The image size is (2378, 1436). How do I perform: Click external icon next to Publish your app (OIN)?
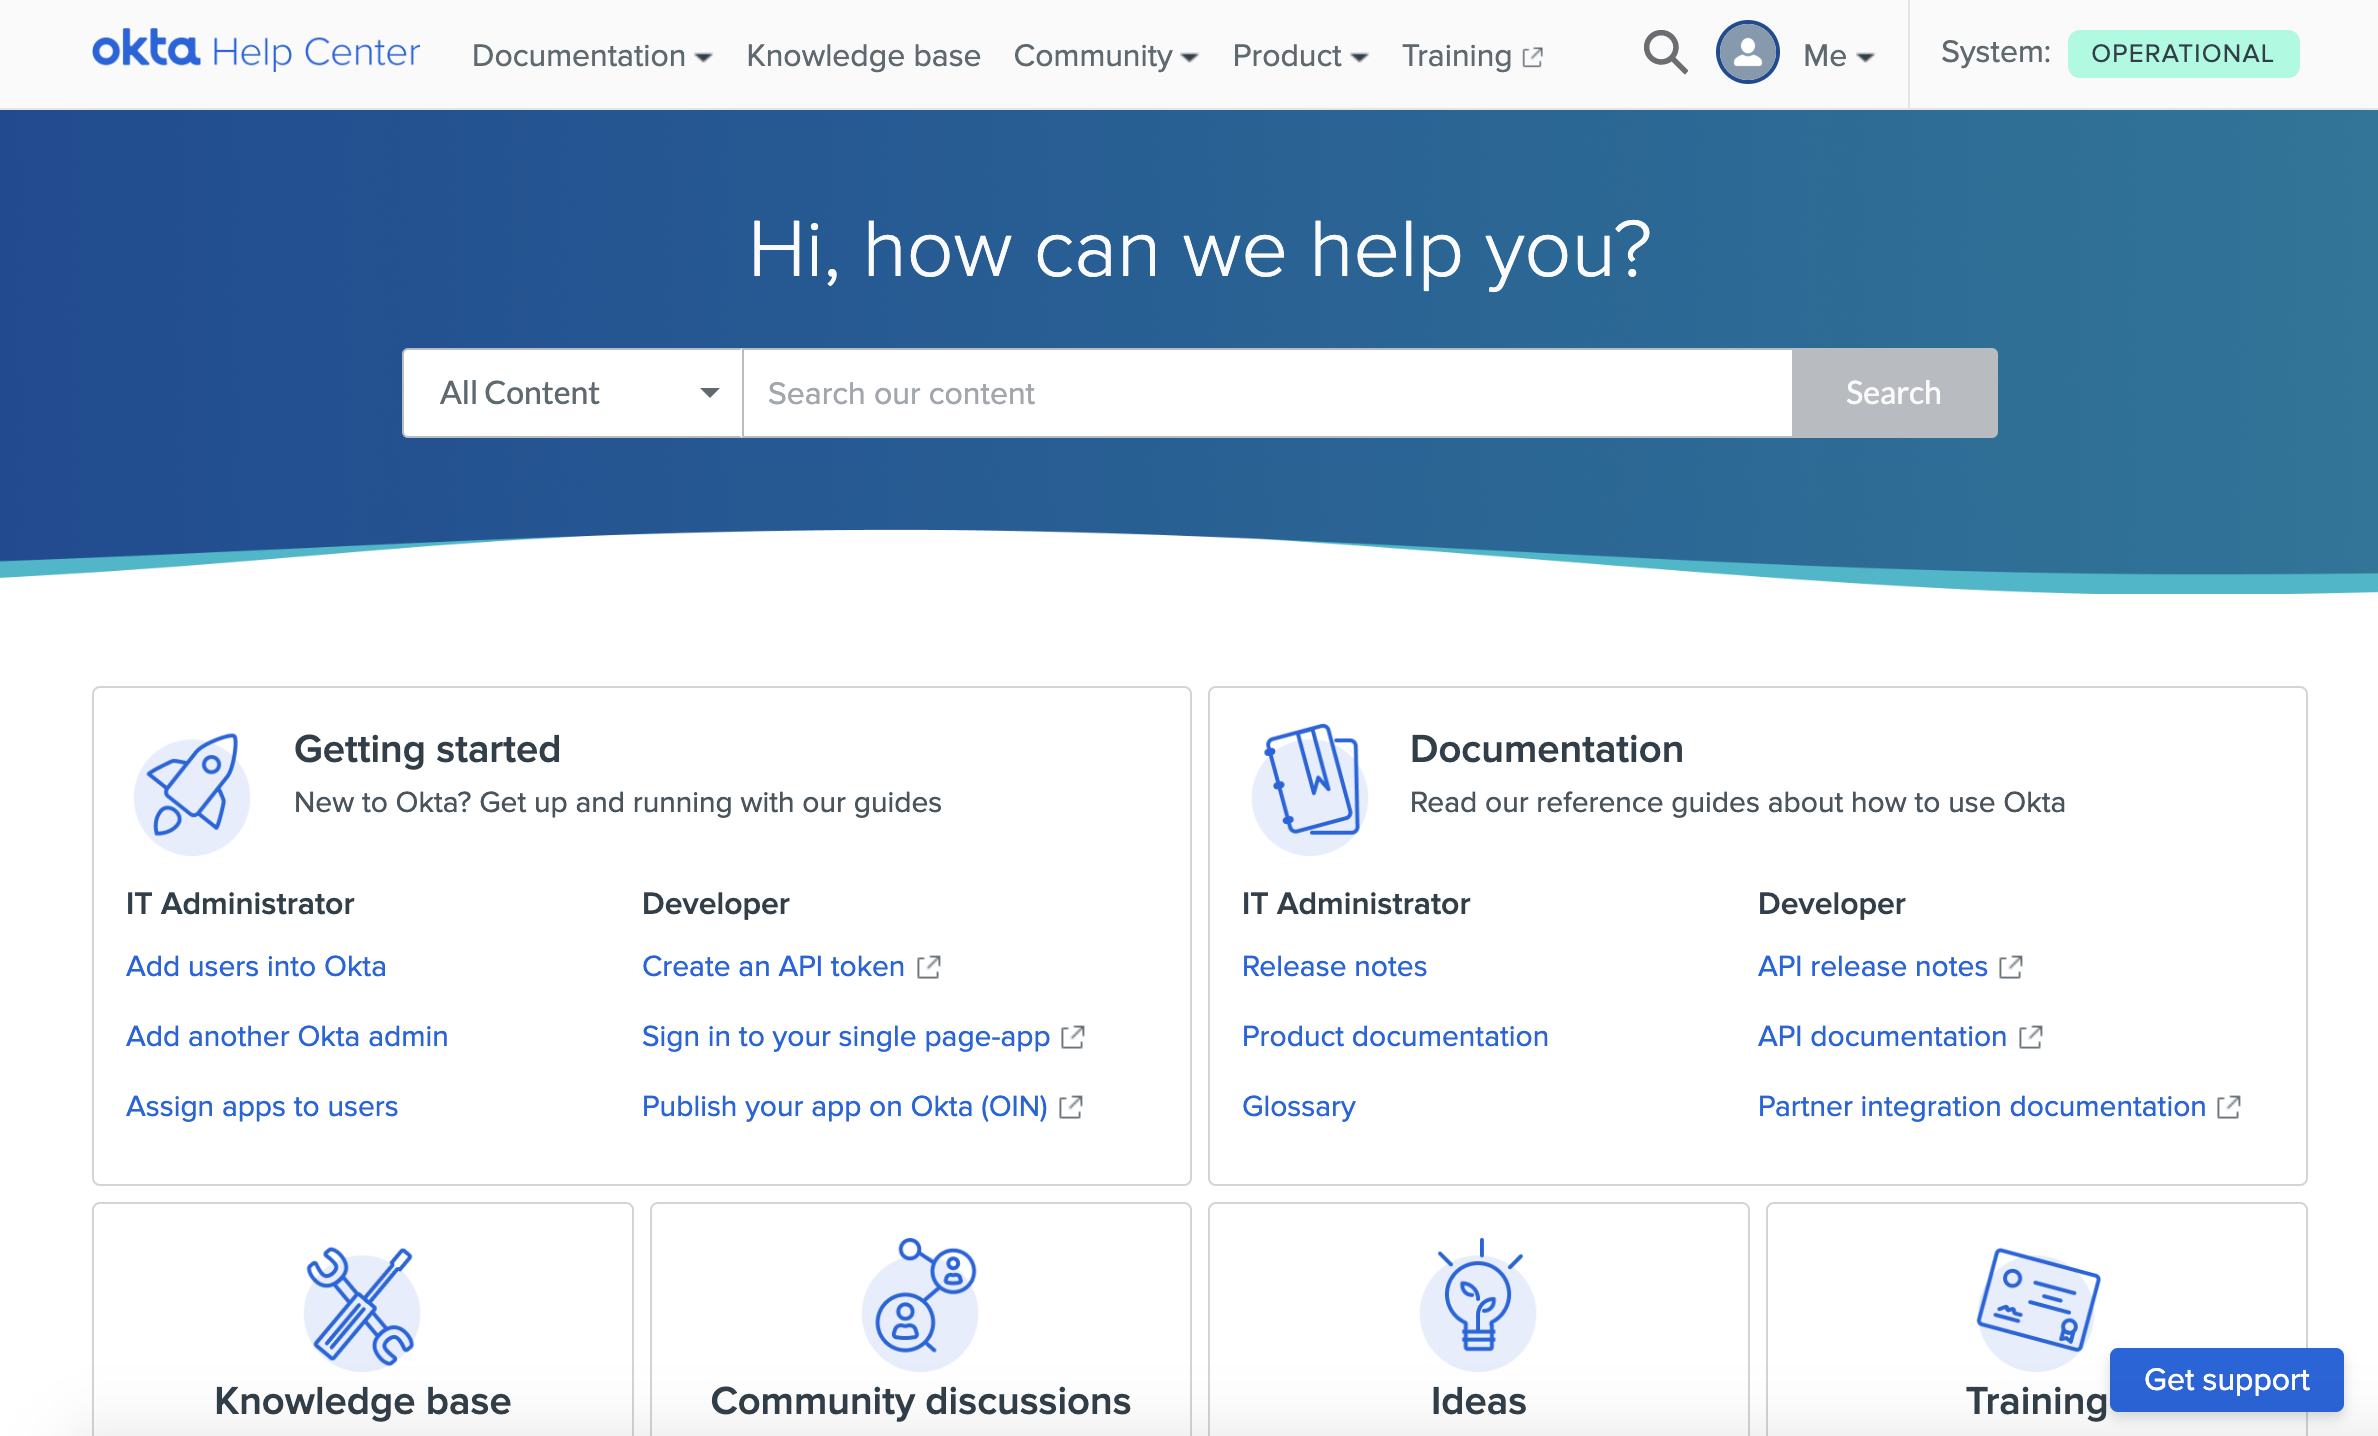point(1071,1107)
